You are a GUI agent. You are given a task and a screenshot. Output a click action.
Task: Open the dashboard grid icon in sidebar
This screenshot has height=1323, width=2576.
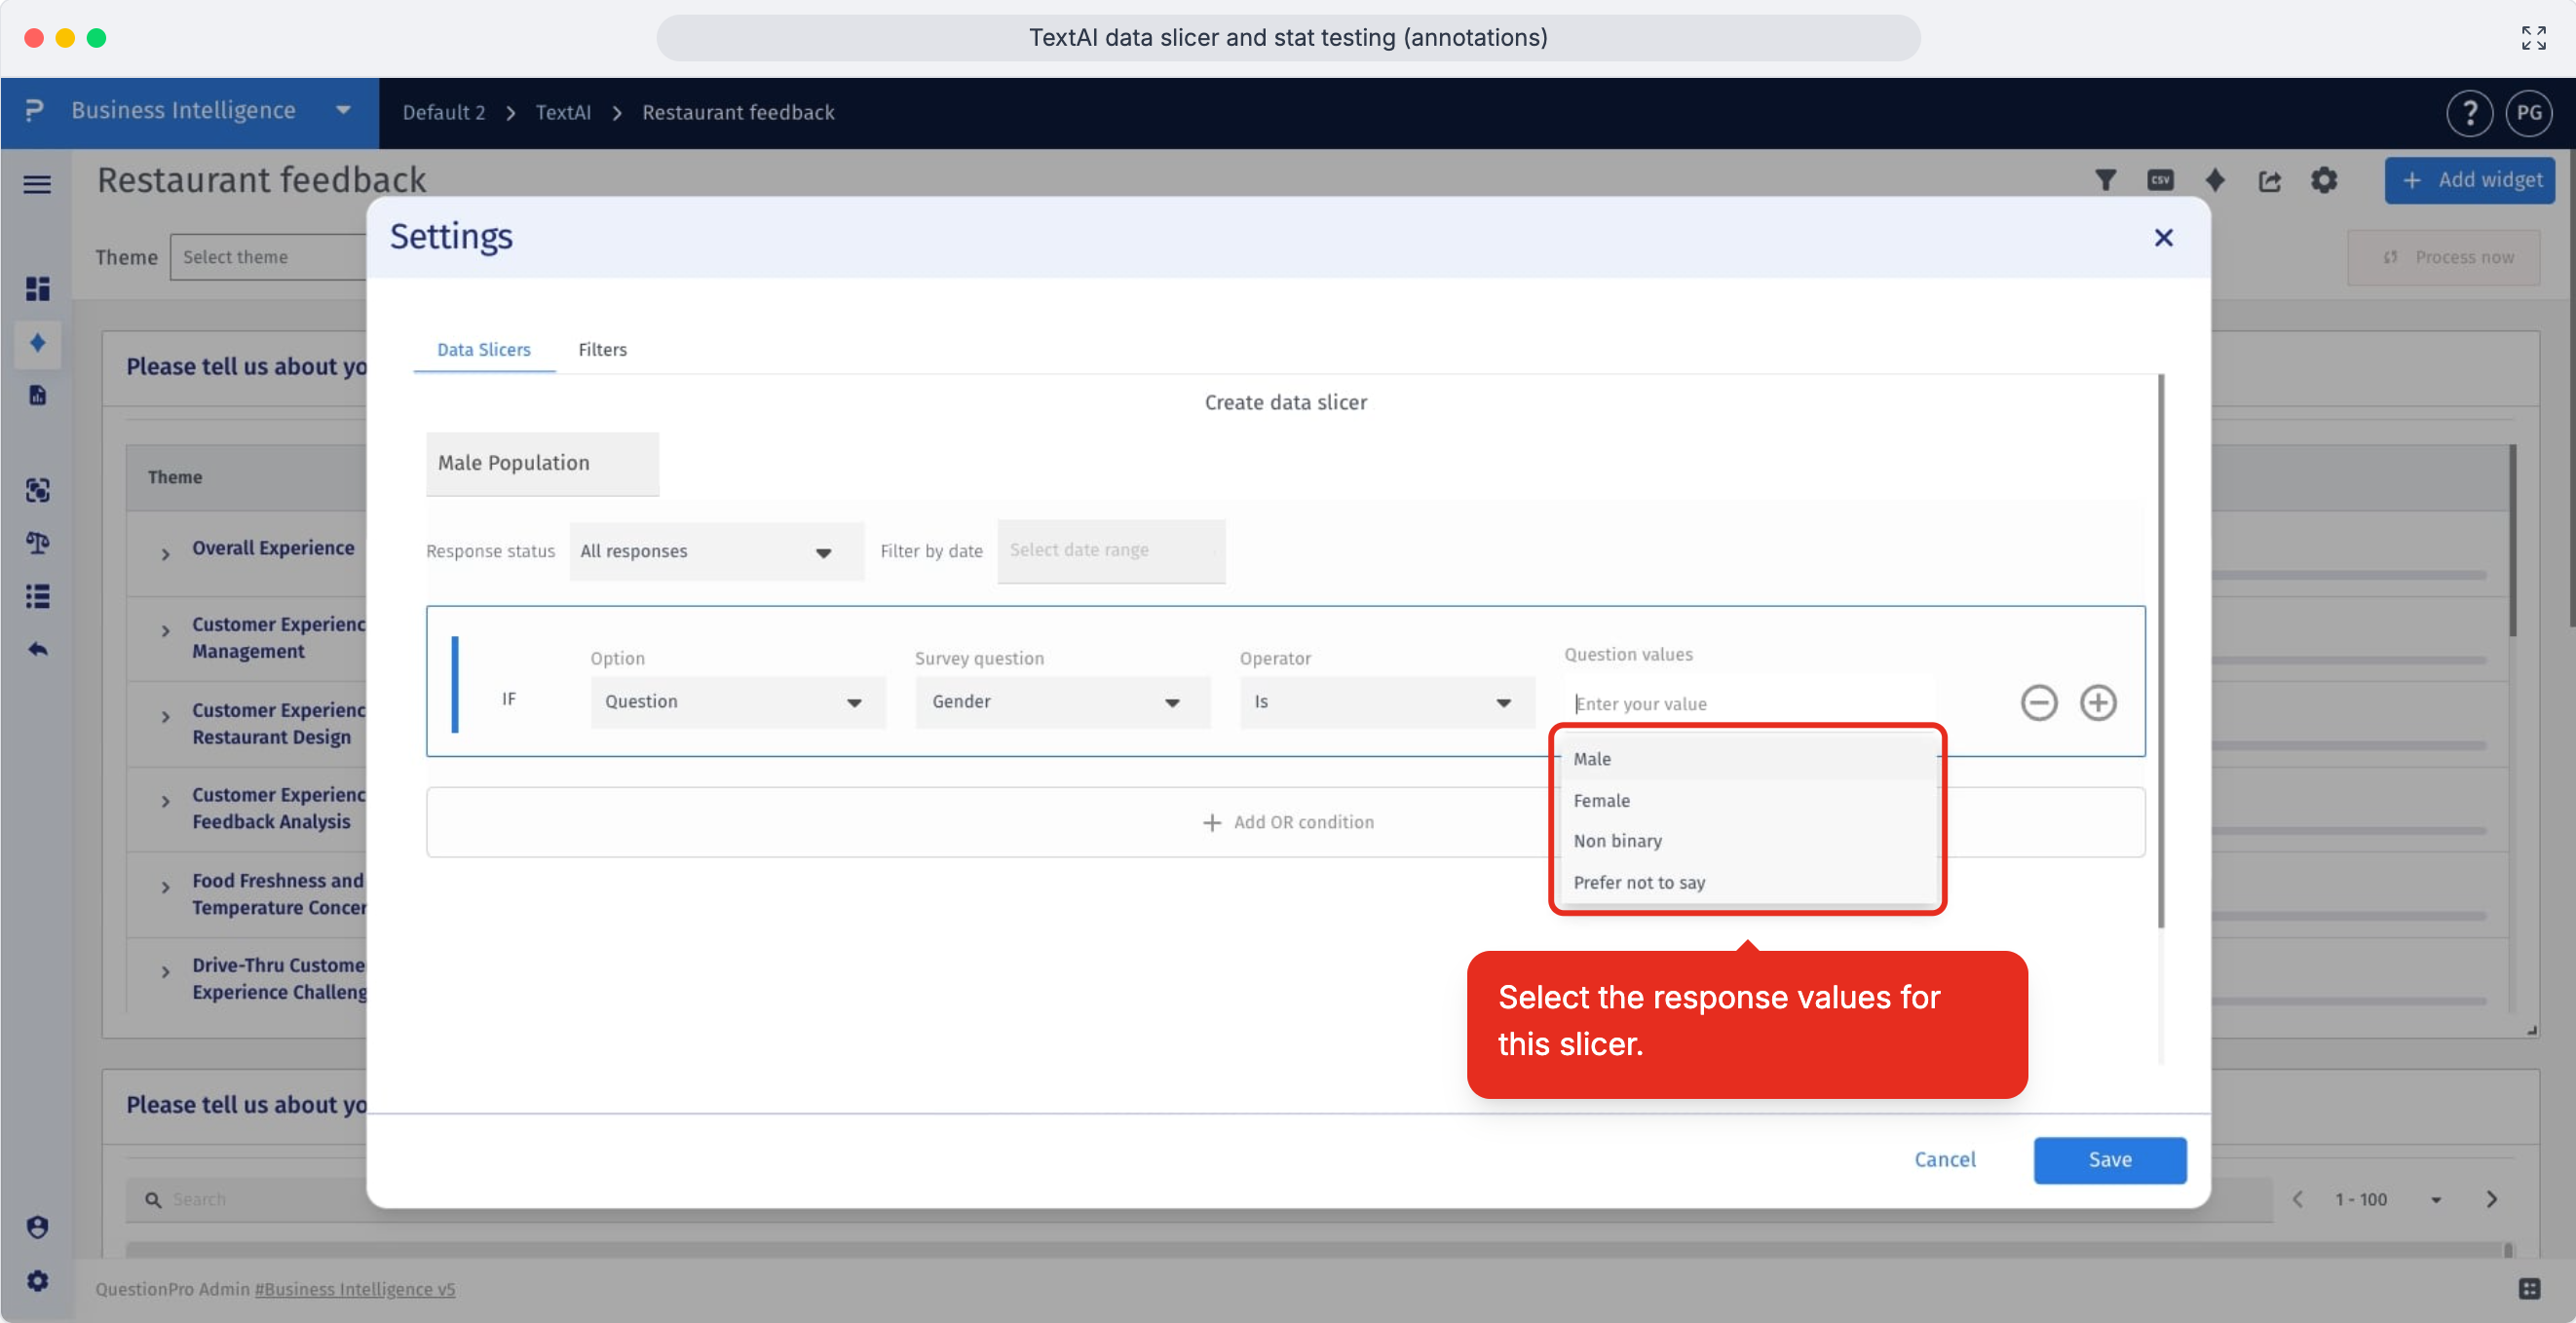click(x=37, y=289)
